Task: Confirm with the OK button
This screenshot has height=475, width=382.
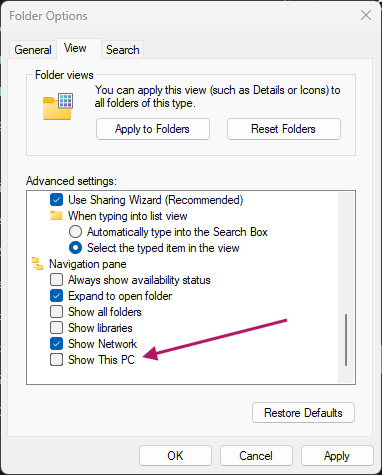Action: coord(175,456)
